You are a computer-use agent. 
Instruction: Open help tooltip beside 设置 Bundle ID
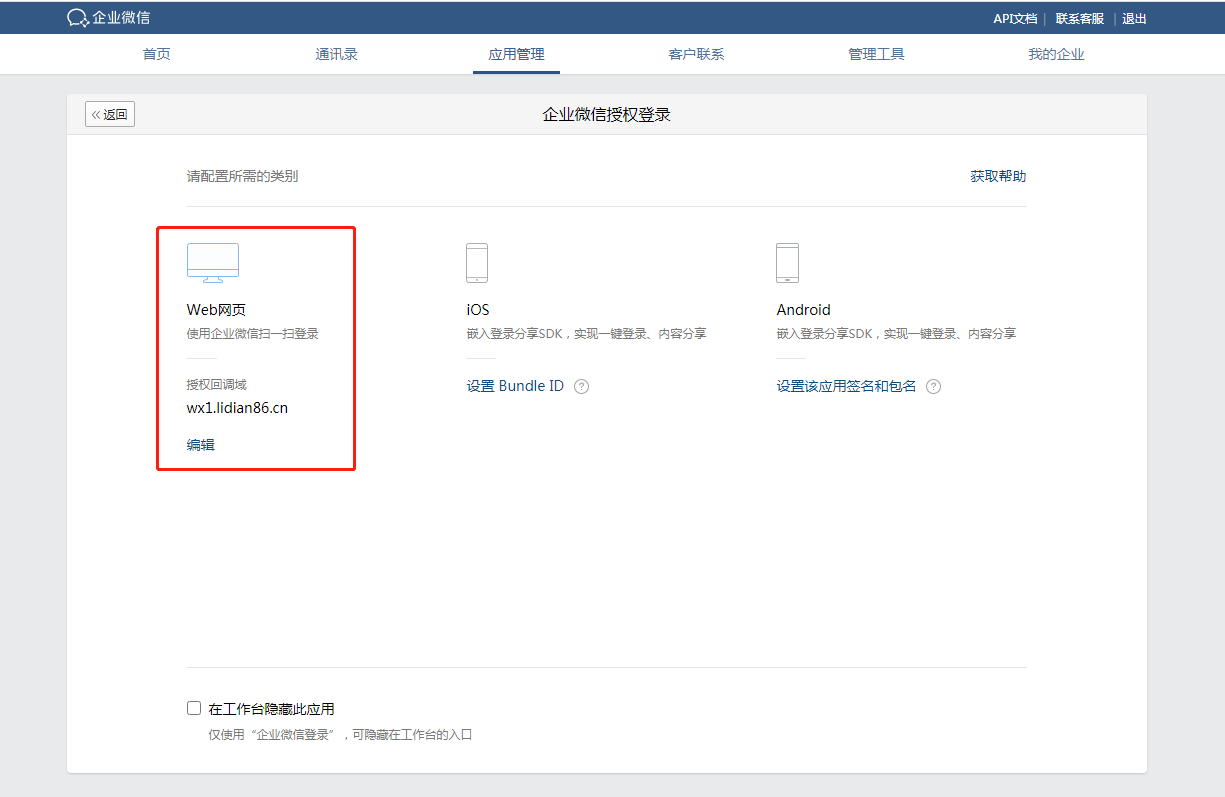pyautogui.click(x=582, y=387)
